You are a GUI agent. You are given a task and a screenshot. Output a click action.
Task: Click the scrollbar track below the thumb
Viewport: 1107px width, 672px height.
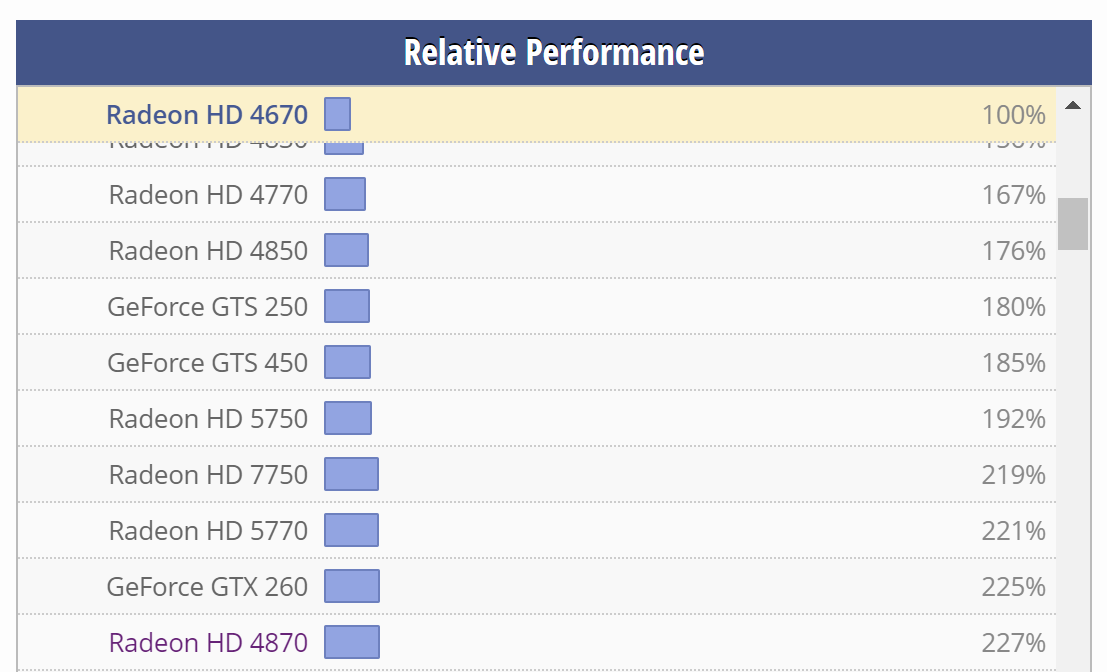(x=1073, y=450)
